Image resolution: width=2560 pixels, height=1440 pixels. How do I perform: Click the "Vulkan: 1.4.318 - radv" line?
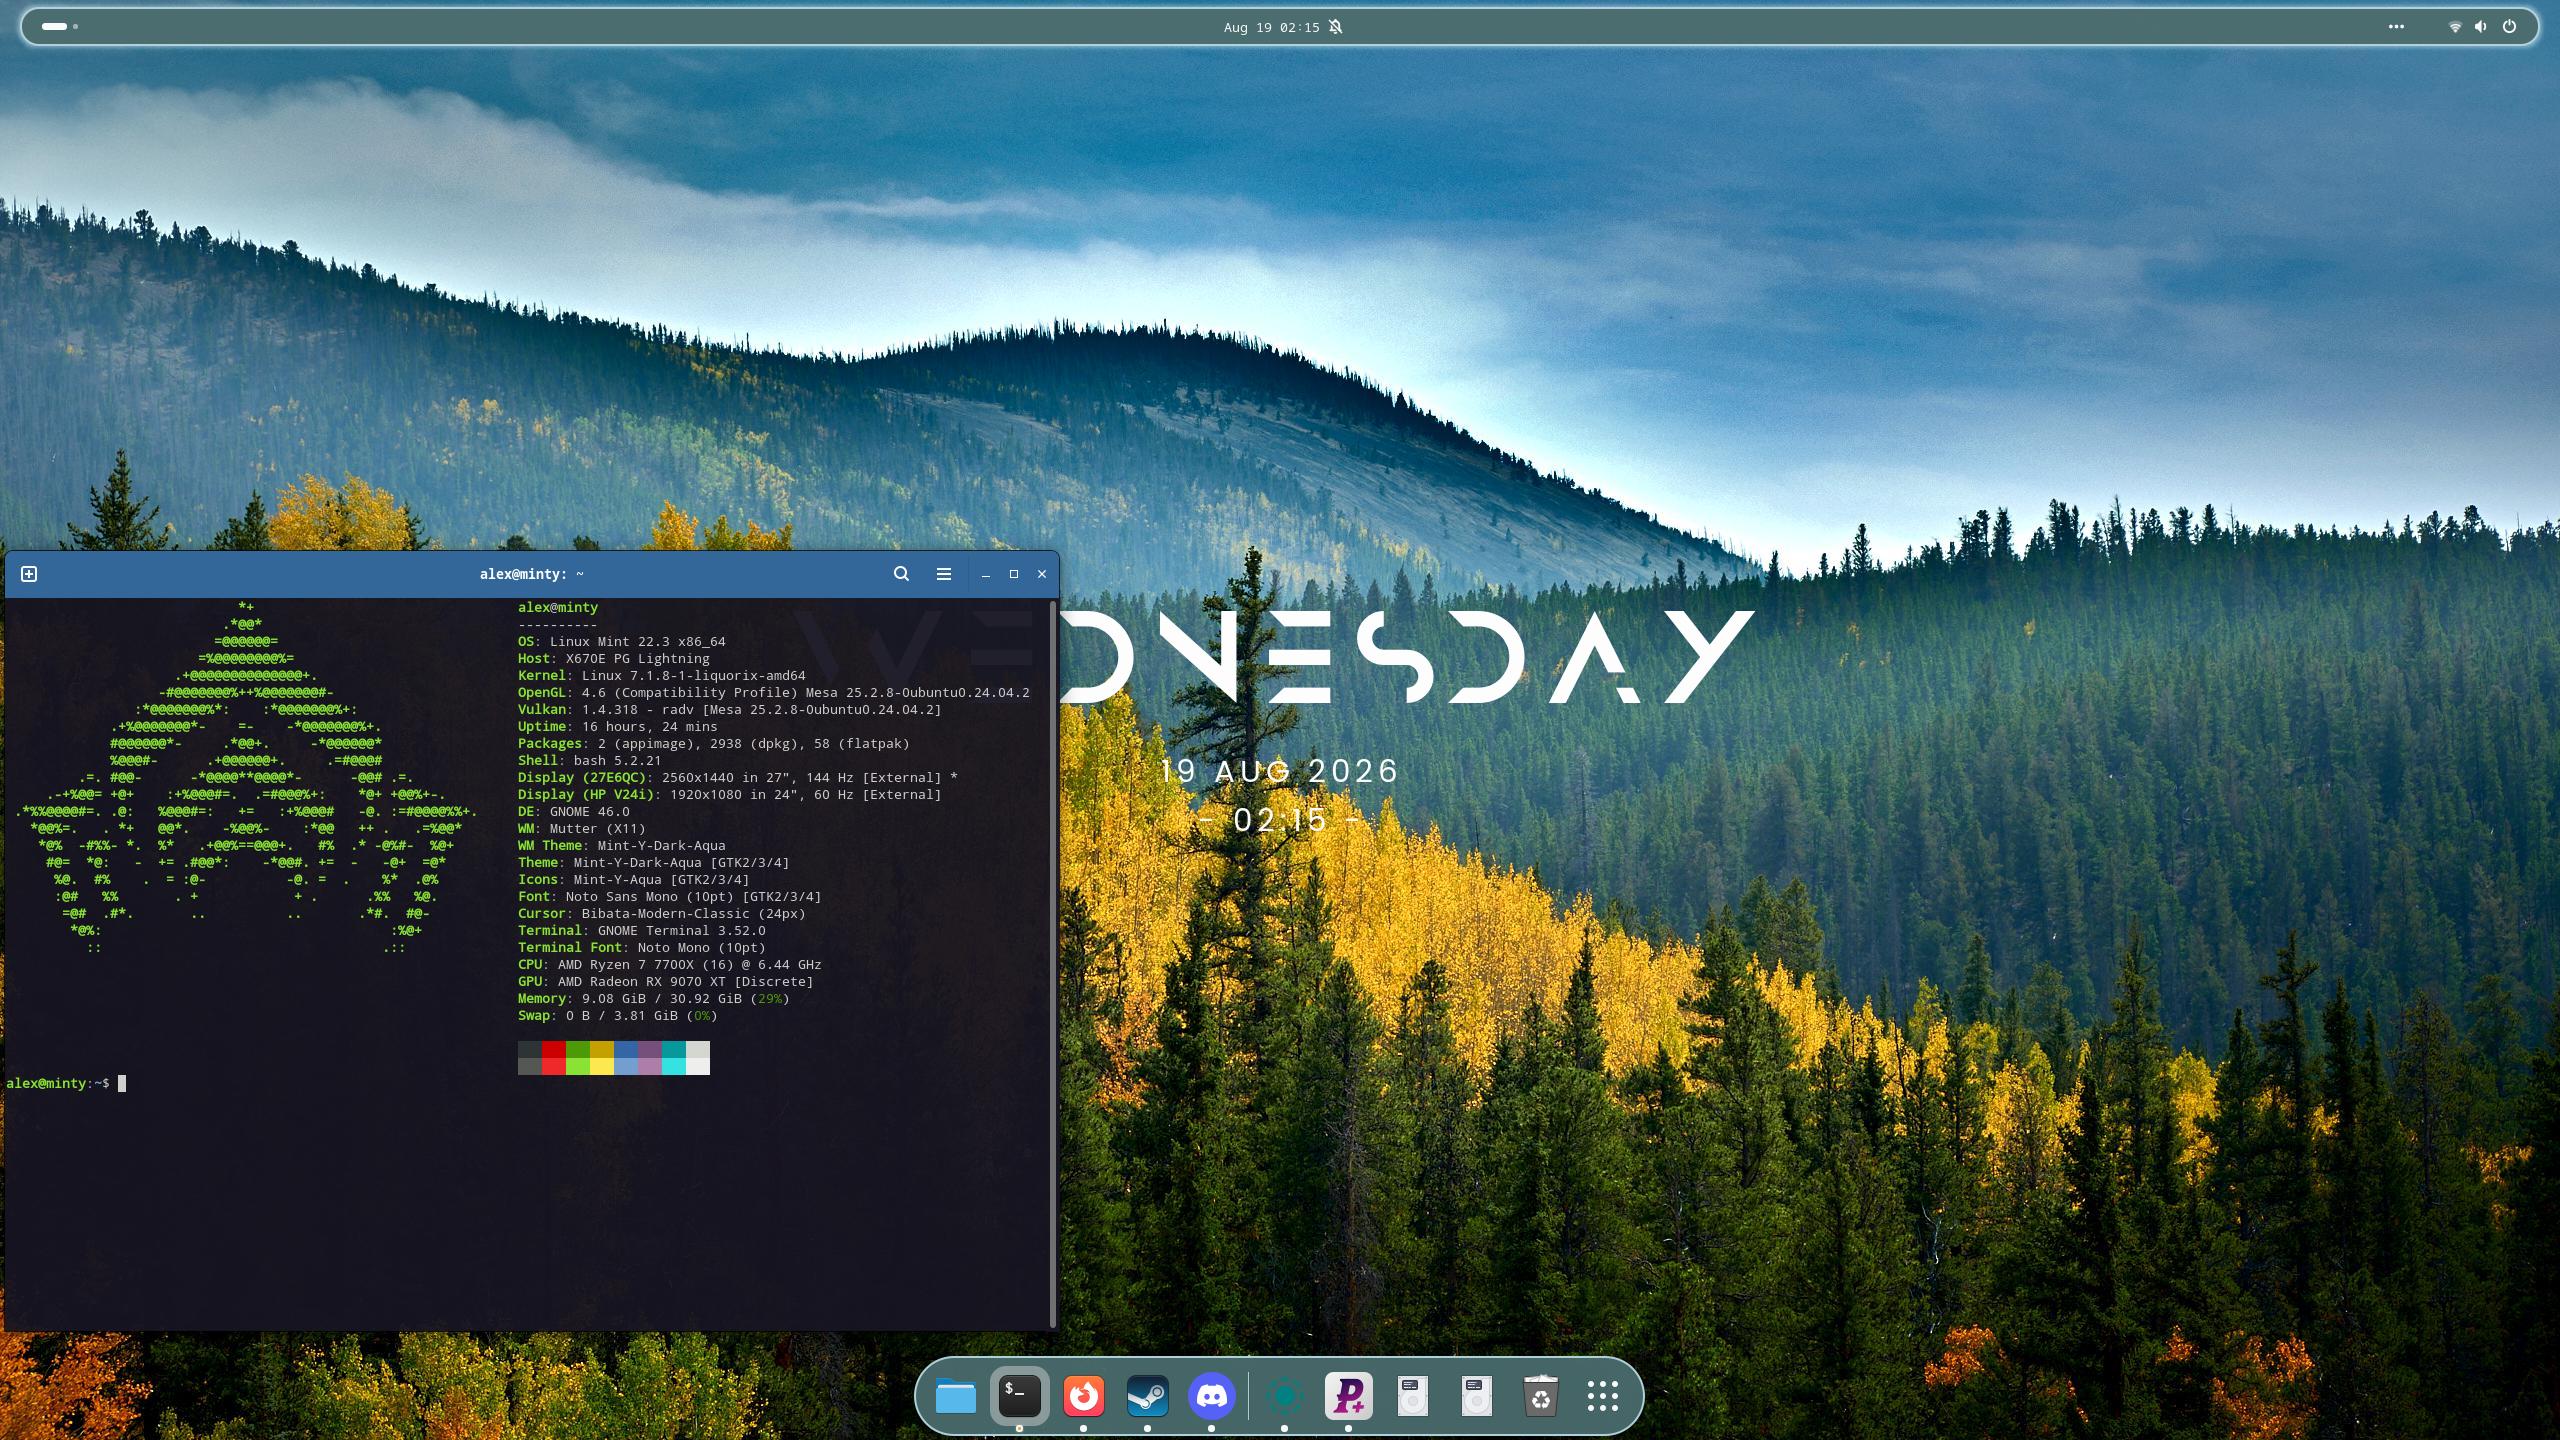pos(730,710)
